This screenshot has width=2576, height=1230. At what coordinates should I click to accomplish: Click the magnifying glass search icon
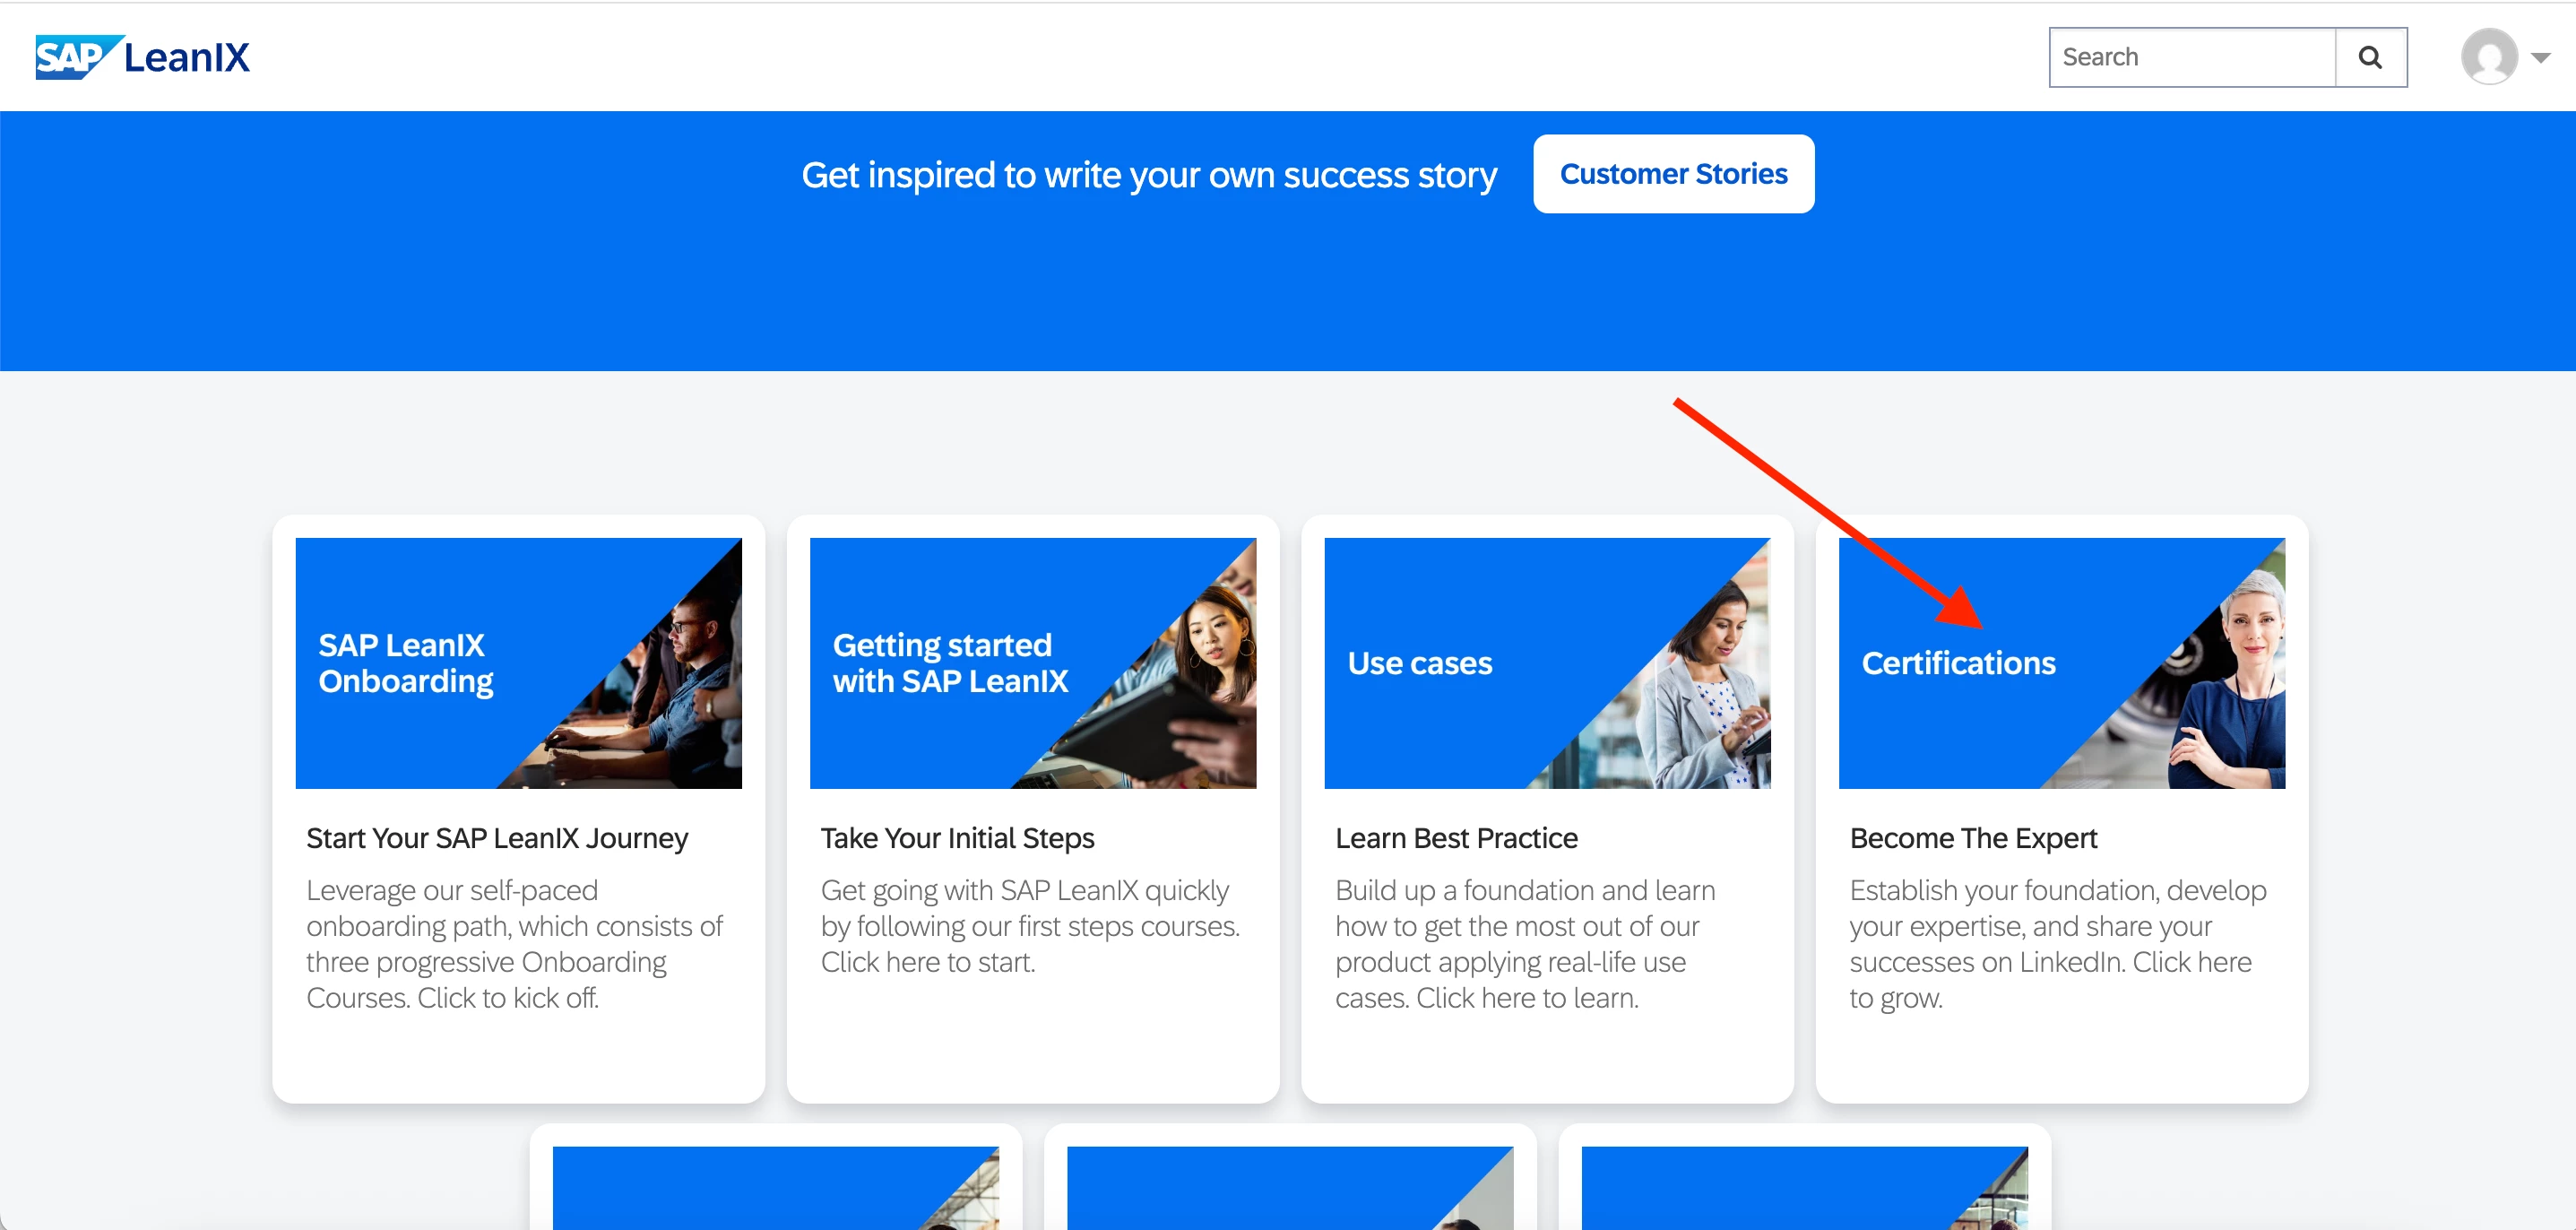click(x=2369, y=57)
